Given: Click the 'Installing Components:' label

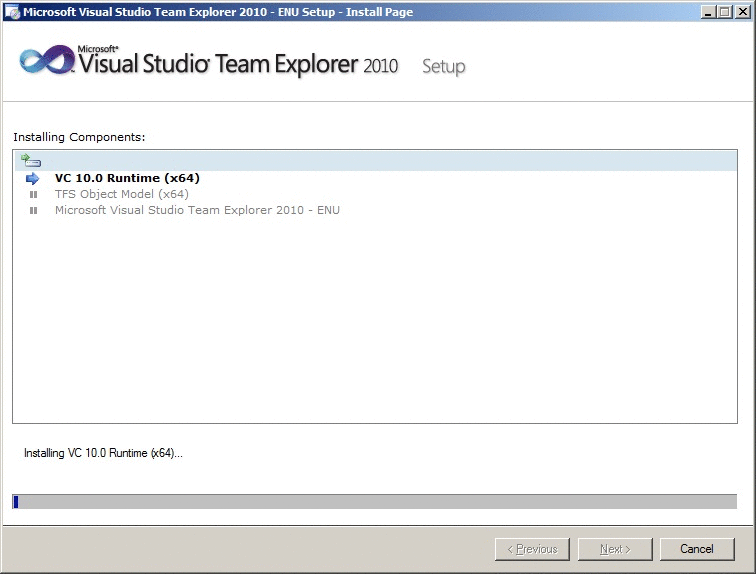Looking at the screenshot, I should click(x=79, y=137).
